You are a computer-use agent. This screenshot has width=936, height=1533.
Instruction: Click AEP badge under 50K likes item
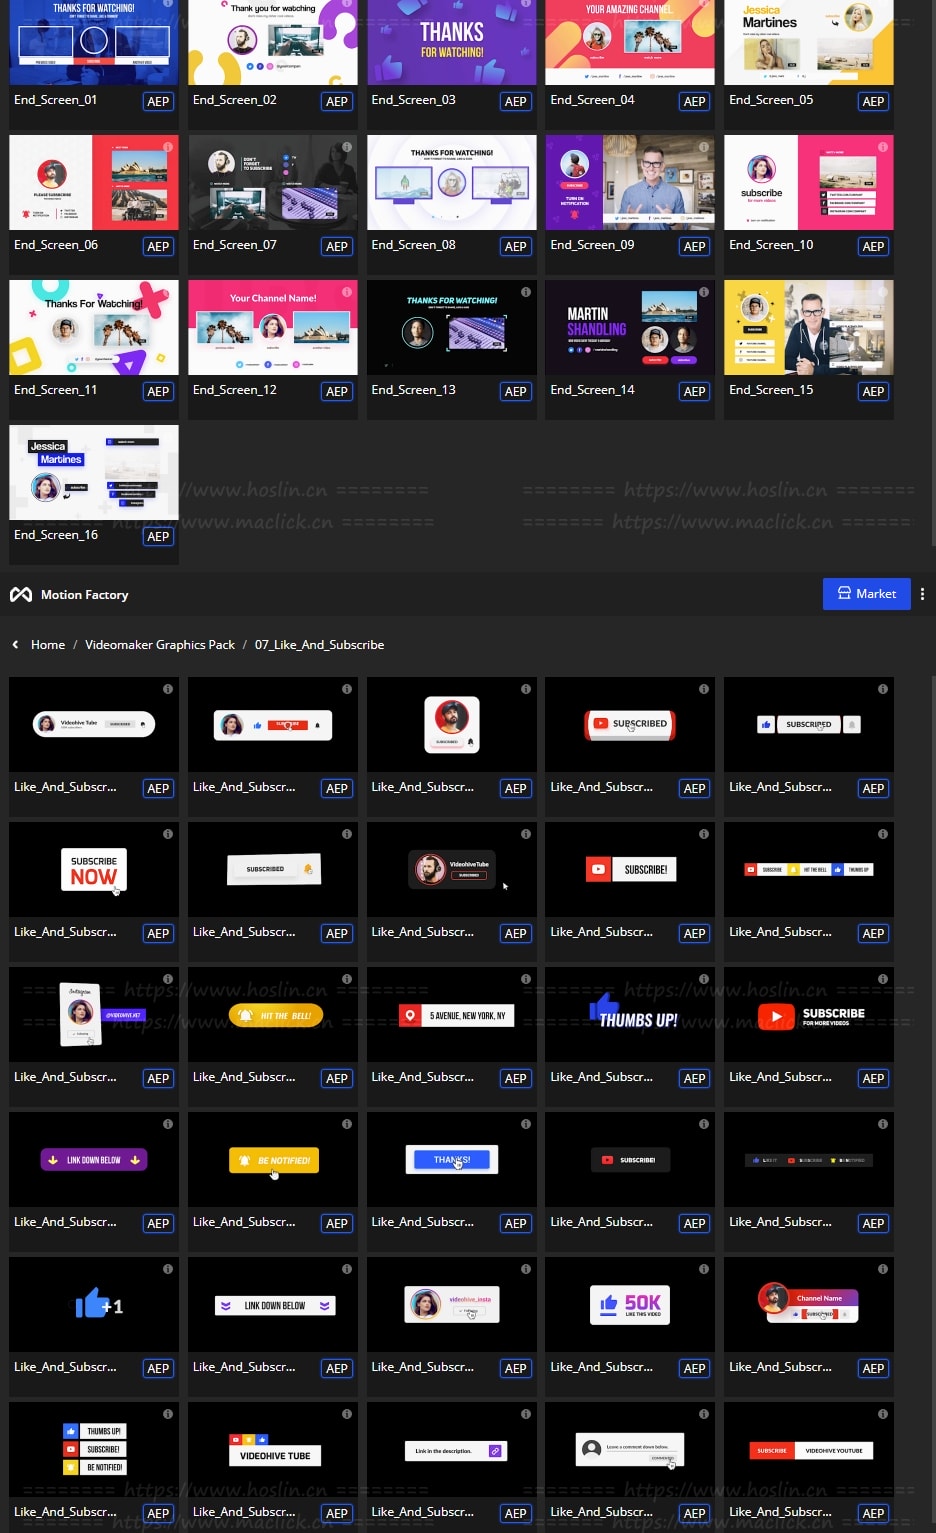pos(695,1368)
